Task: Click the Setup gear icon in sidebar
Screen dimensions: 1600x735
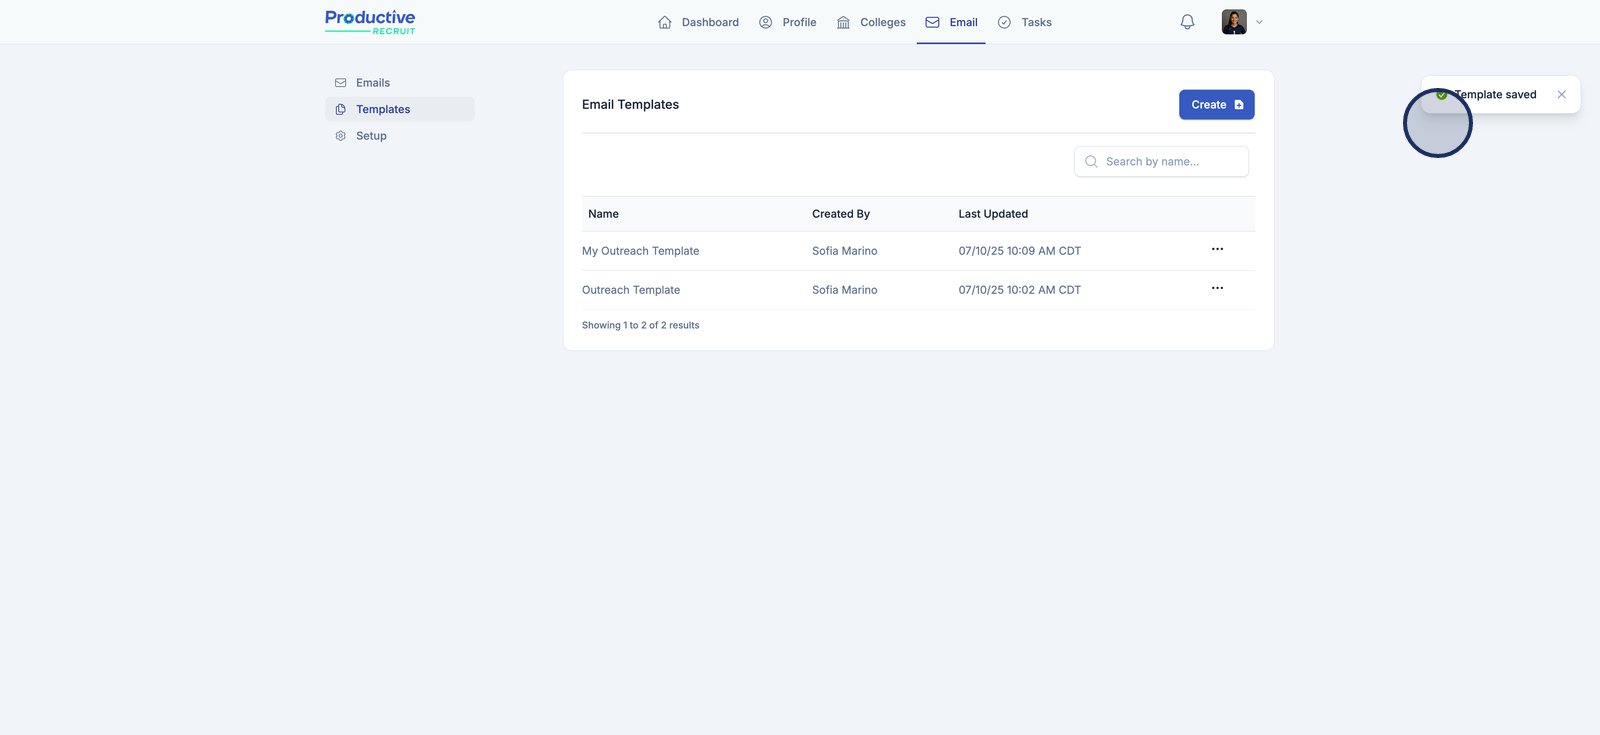Action: tap(341, 136)
